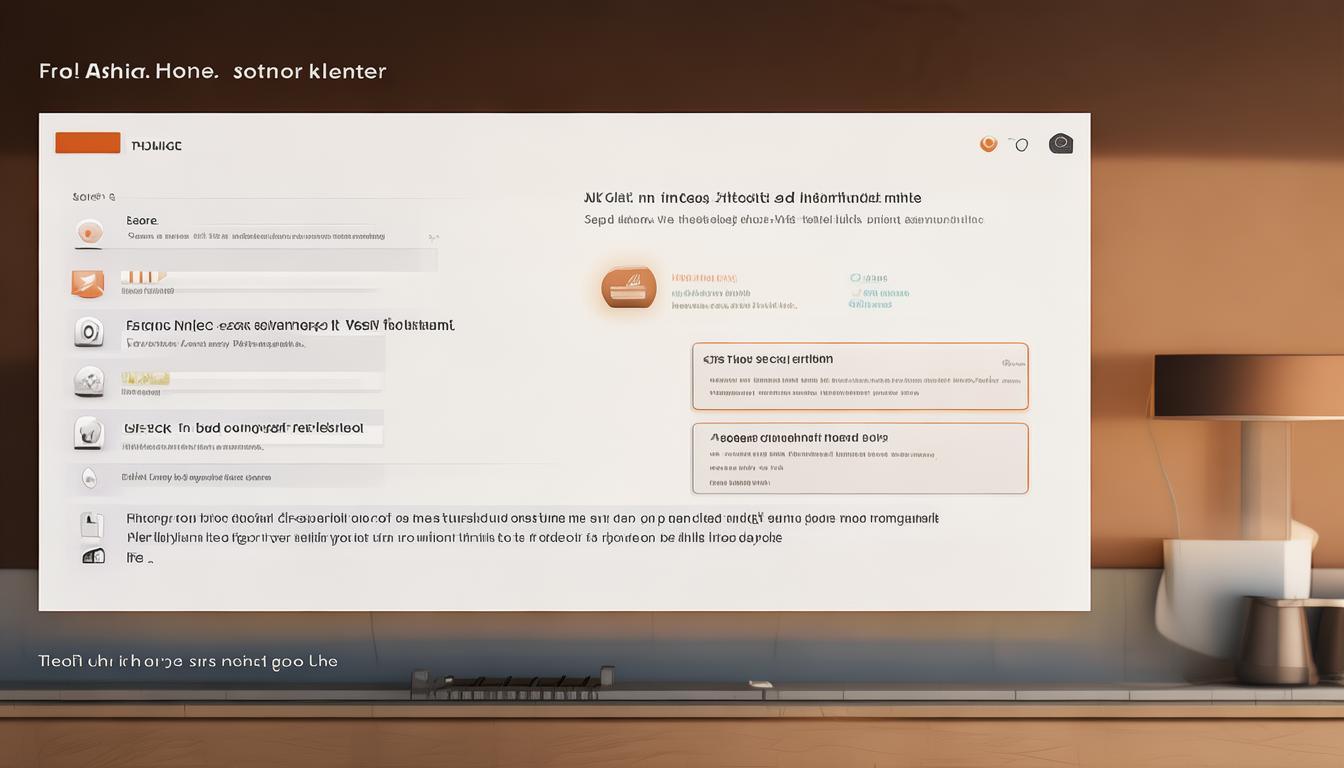Open the large orange app icon in main panel

click(x=629, y=288)
